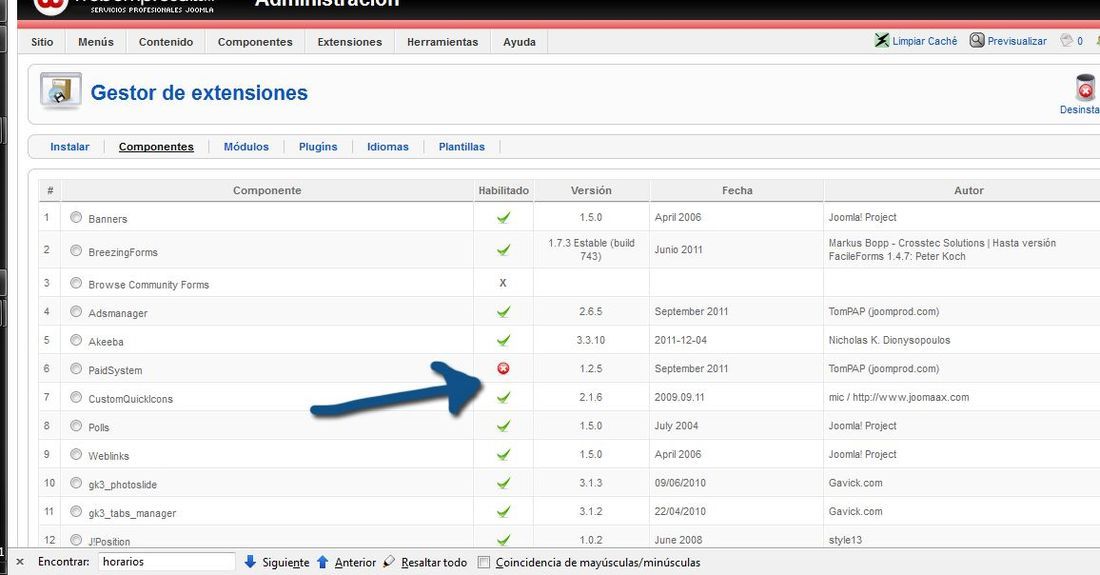Toggle enabled checkmark for gk3_tabs_manager

click(x=503, y=511)
